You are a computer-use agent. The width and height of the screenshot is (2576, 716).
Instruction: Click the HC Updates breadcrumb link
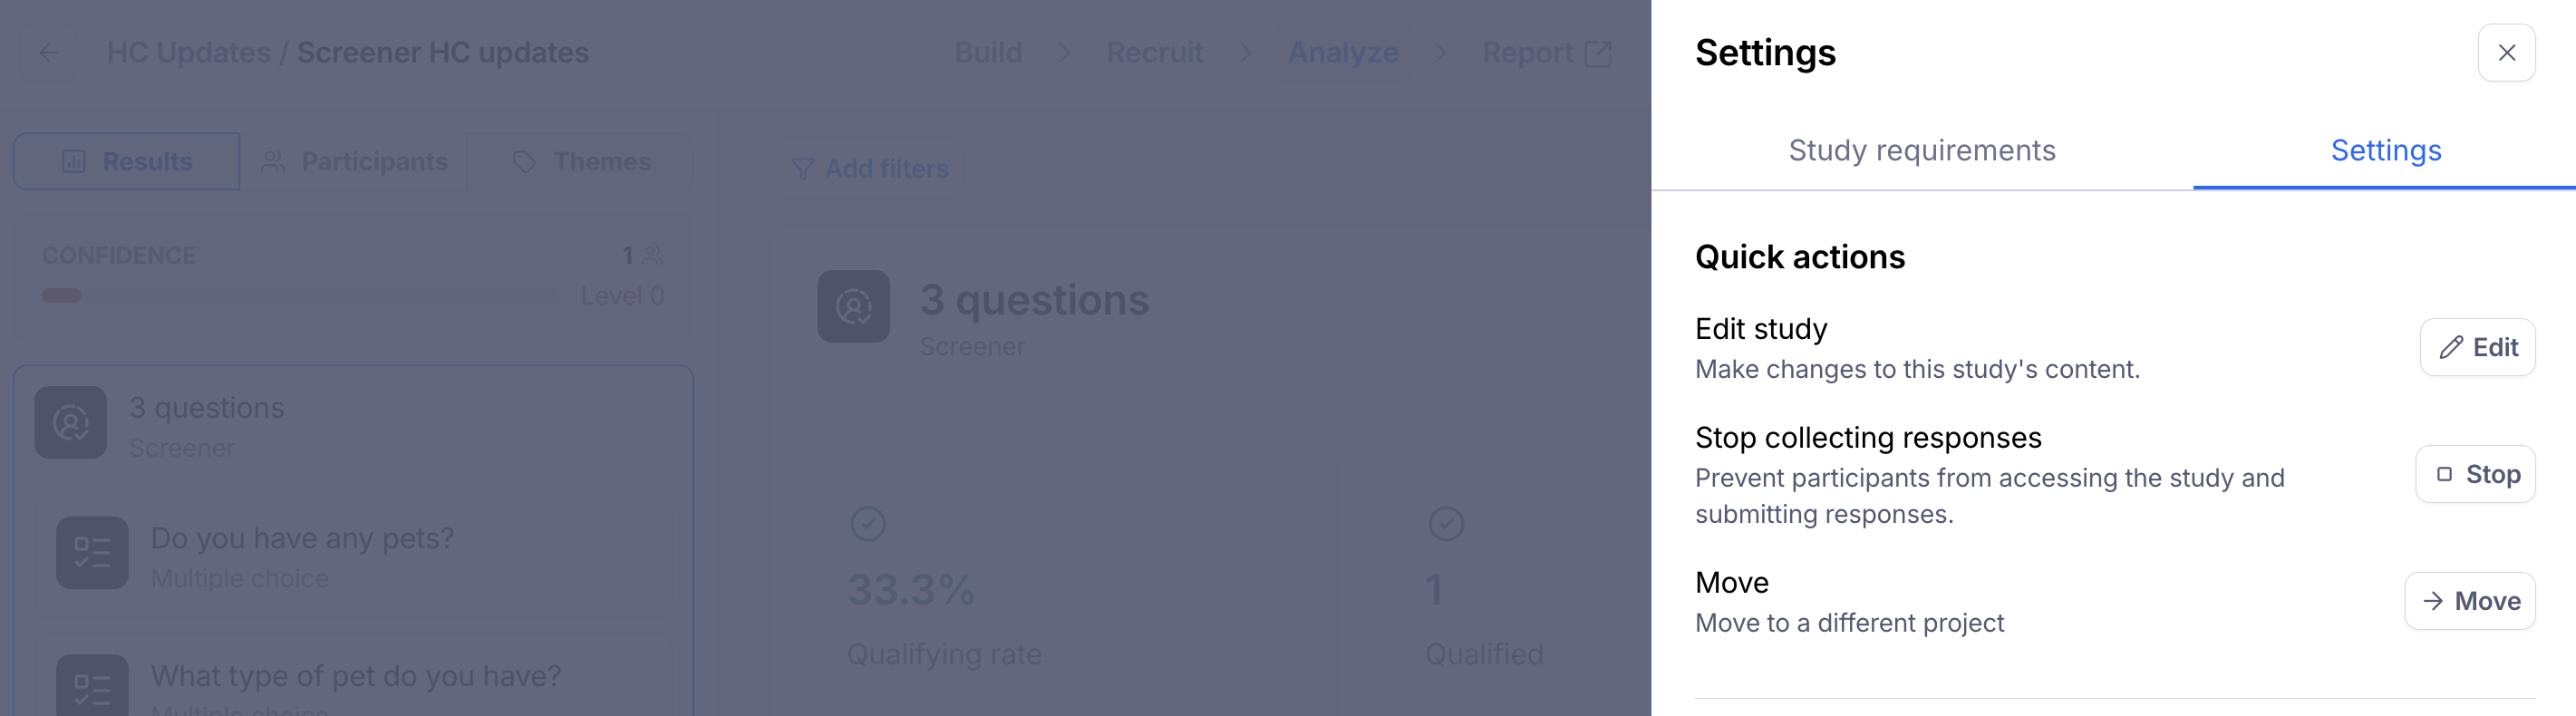[x=189, y=53]
